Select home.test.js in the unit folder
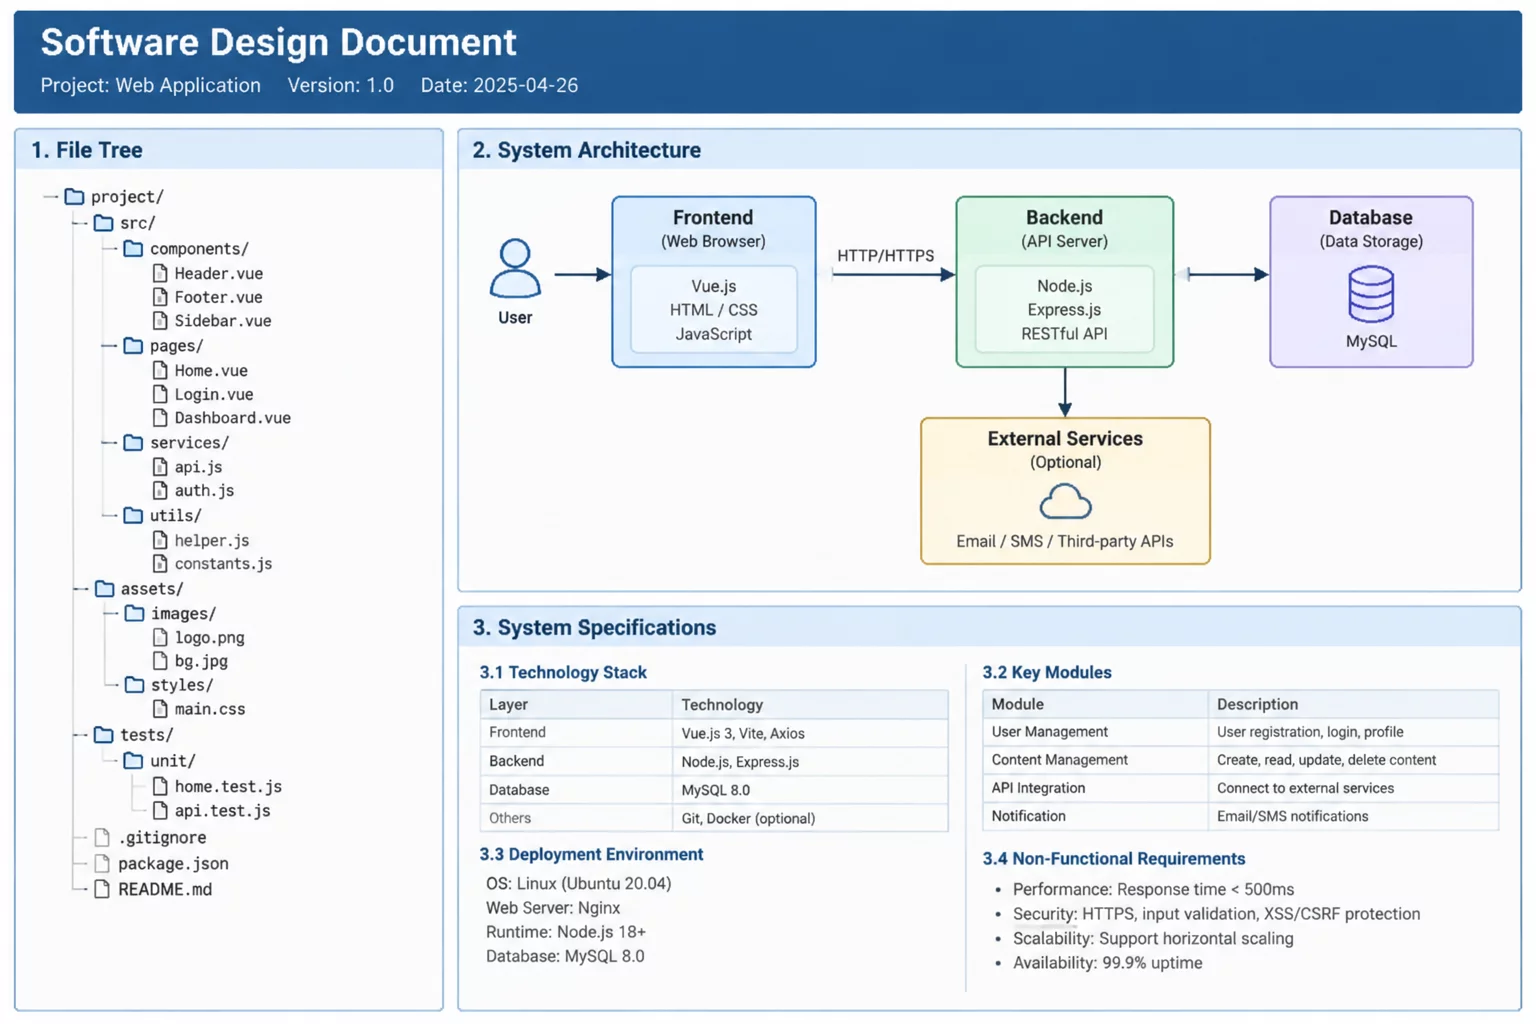 tap(228, 787)
